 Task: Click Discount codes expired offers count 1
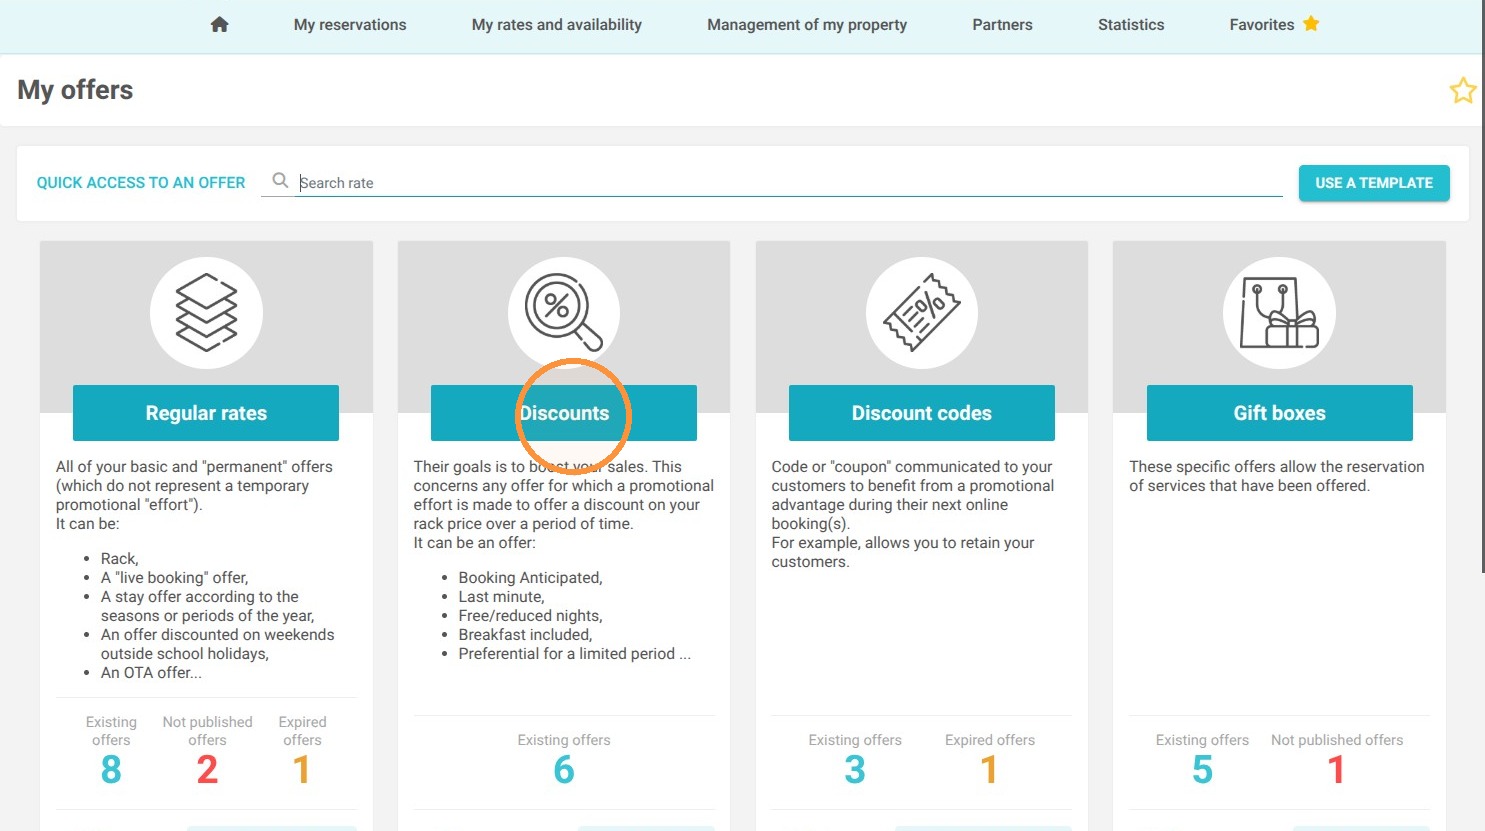coord(989,769)
